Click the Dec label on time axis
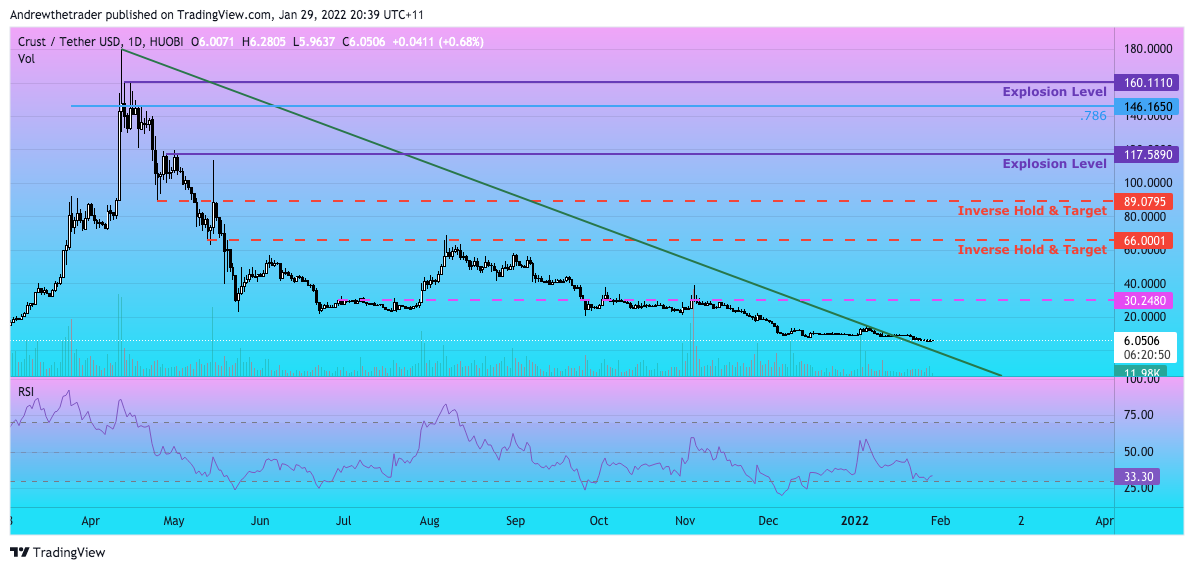 (x=768, y=521)
